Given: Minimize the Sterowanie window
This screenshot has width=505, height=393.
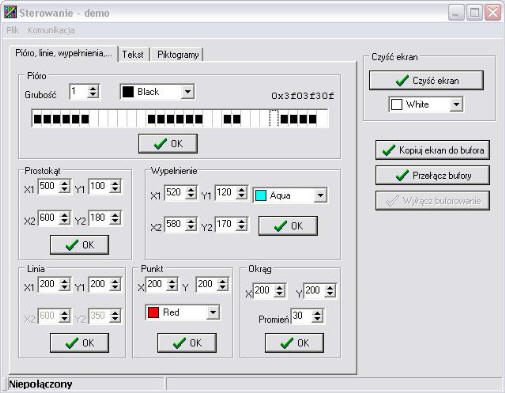Looking at the screenshot, I should [456, 13].
